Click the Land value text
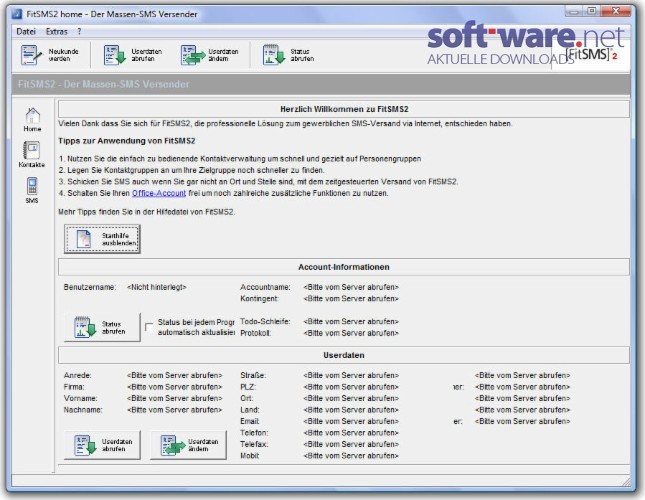The height and width of the screenshot is (500, 645). pos(351,410)
